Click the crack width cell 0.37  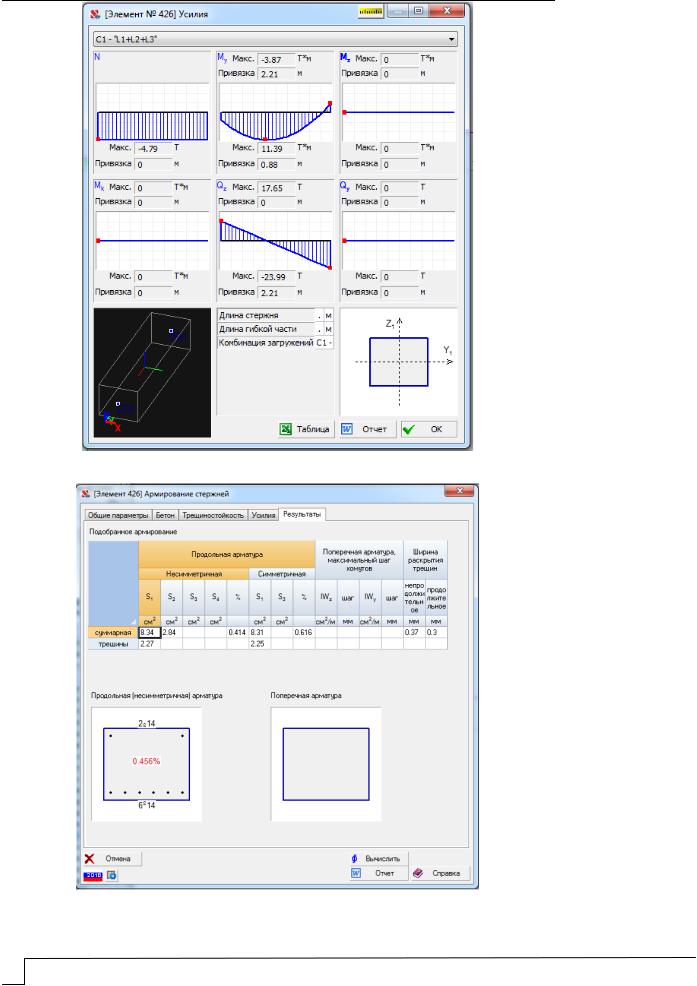(x=413, y=633)
